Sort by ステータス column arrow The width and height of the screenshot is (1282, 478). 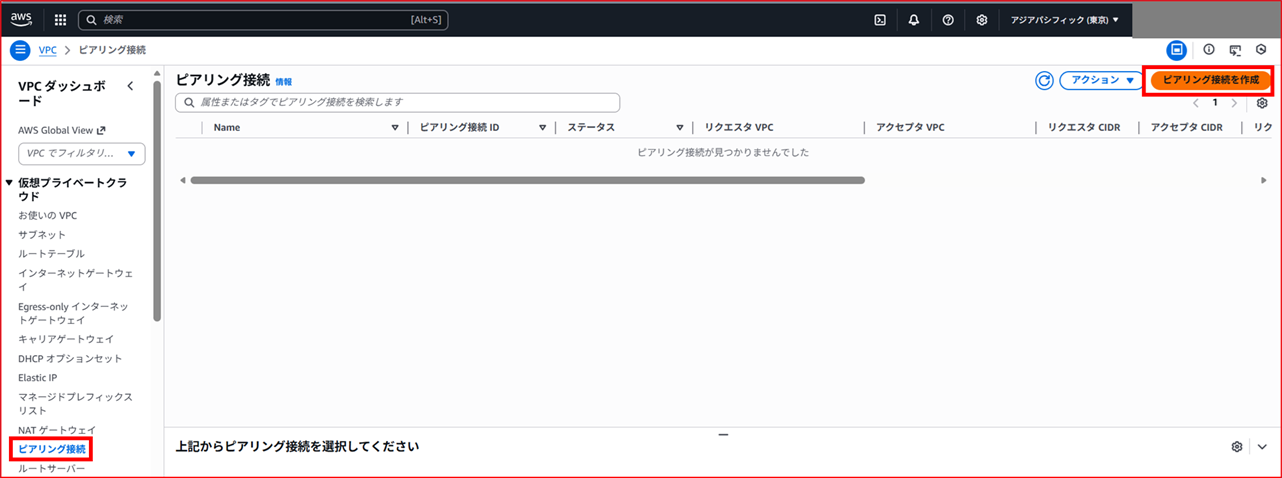coord(679,128)
